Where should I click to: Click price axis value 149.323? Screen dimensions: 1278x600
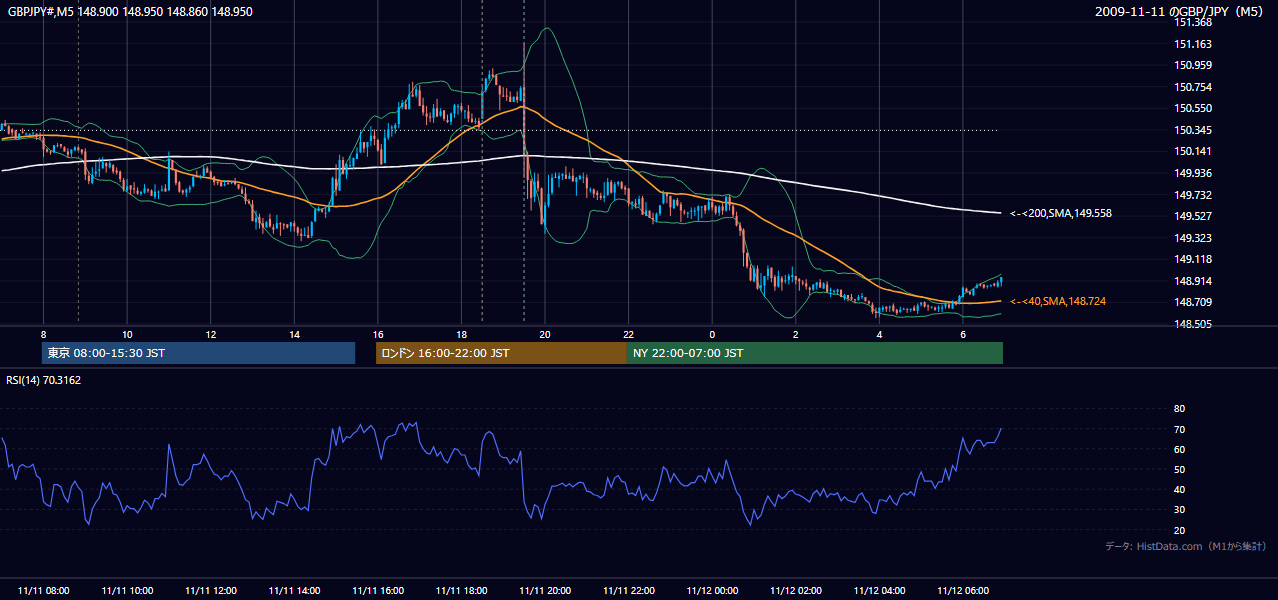pos(1194,238)
